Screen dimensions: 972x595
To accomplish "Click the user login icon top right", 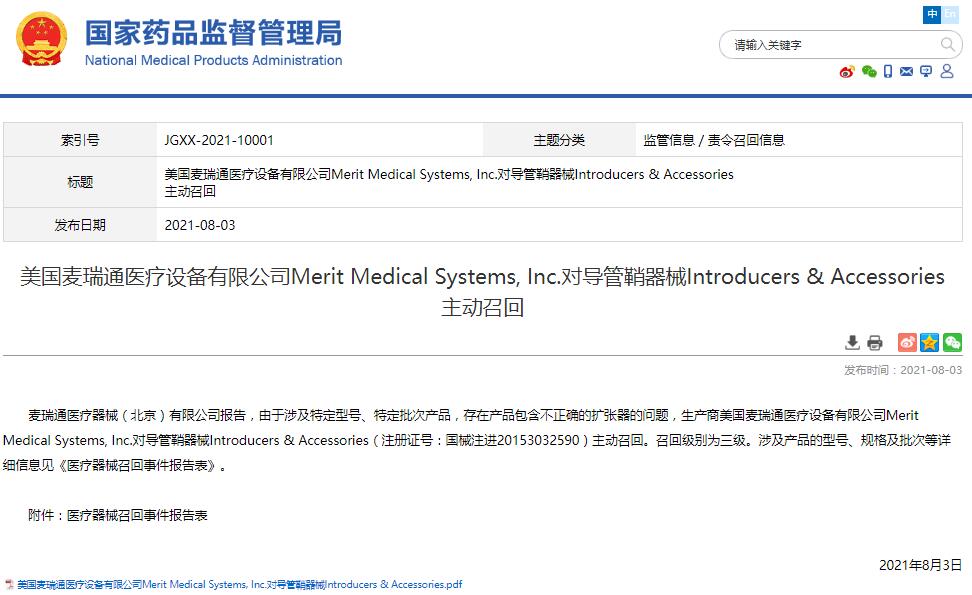I will (x=946, y=72).
